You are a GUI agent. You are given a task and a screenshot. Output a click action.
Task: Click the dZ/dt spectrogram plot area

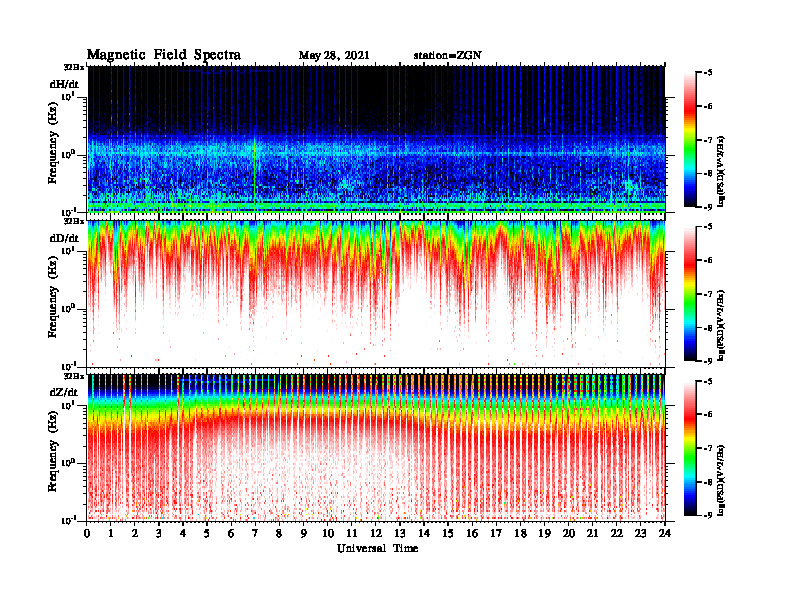(x=376, y=447)
